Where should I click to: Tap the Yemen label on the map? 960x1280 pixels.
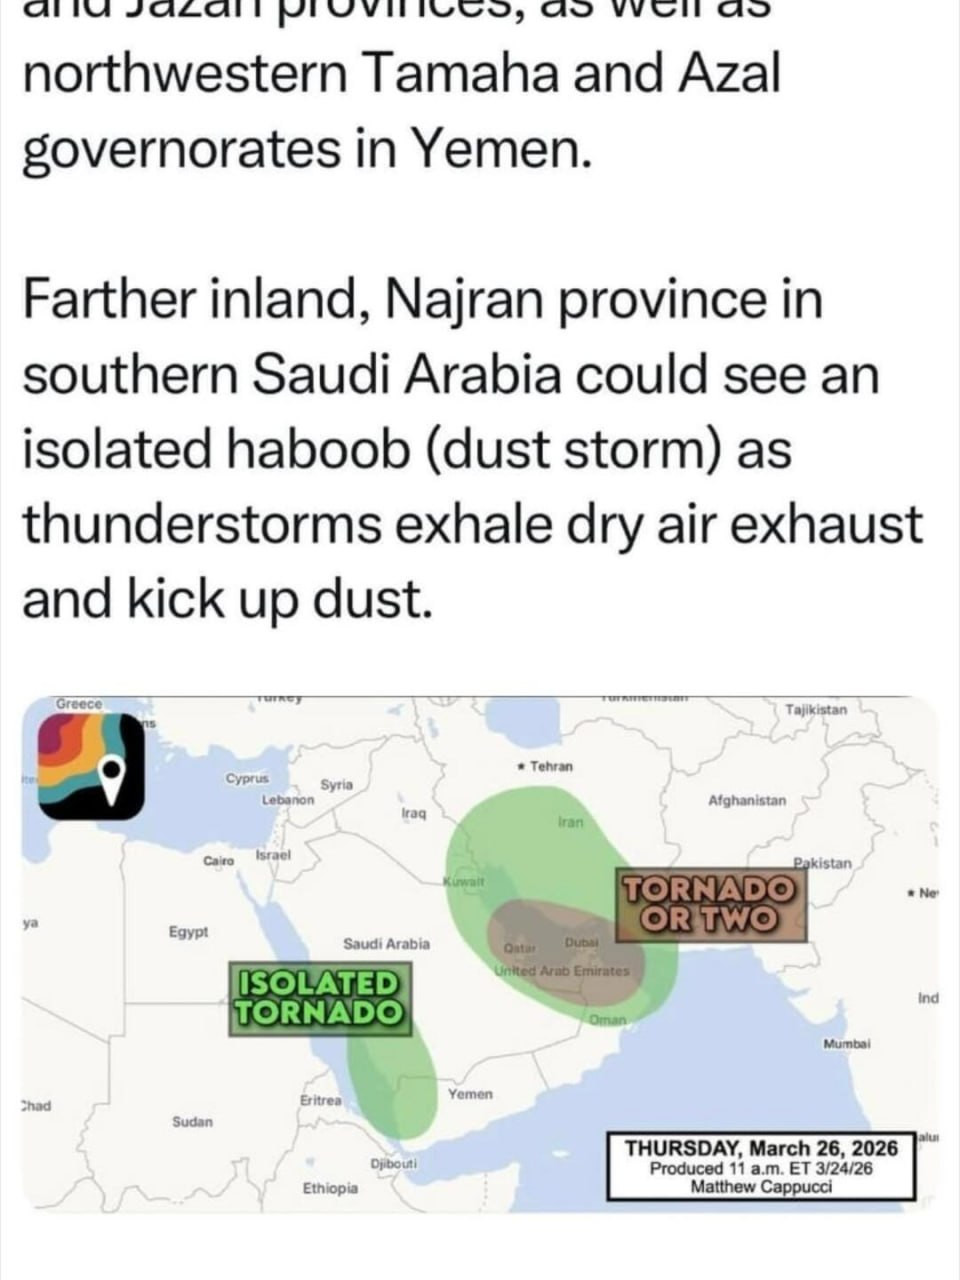coord(470,1094)
